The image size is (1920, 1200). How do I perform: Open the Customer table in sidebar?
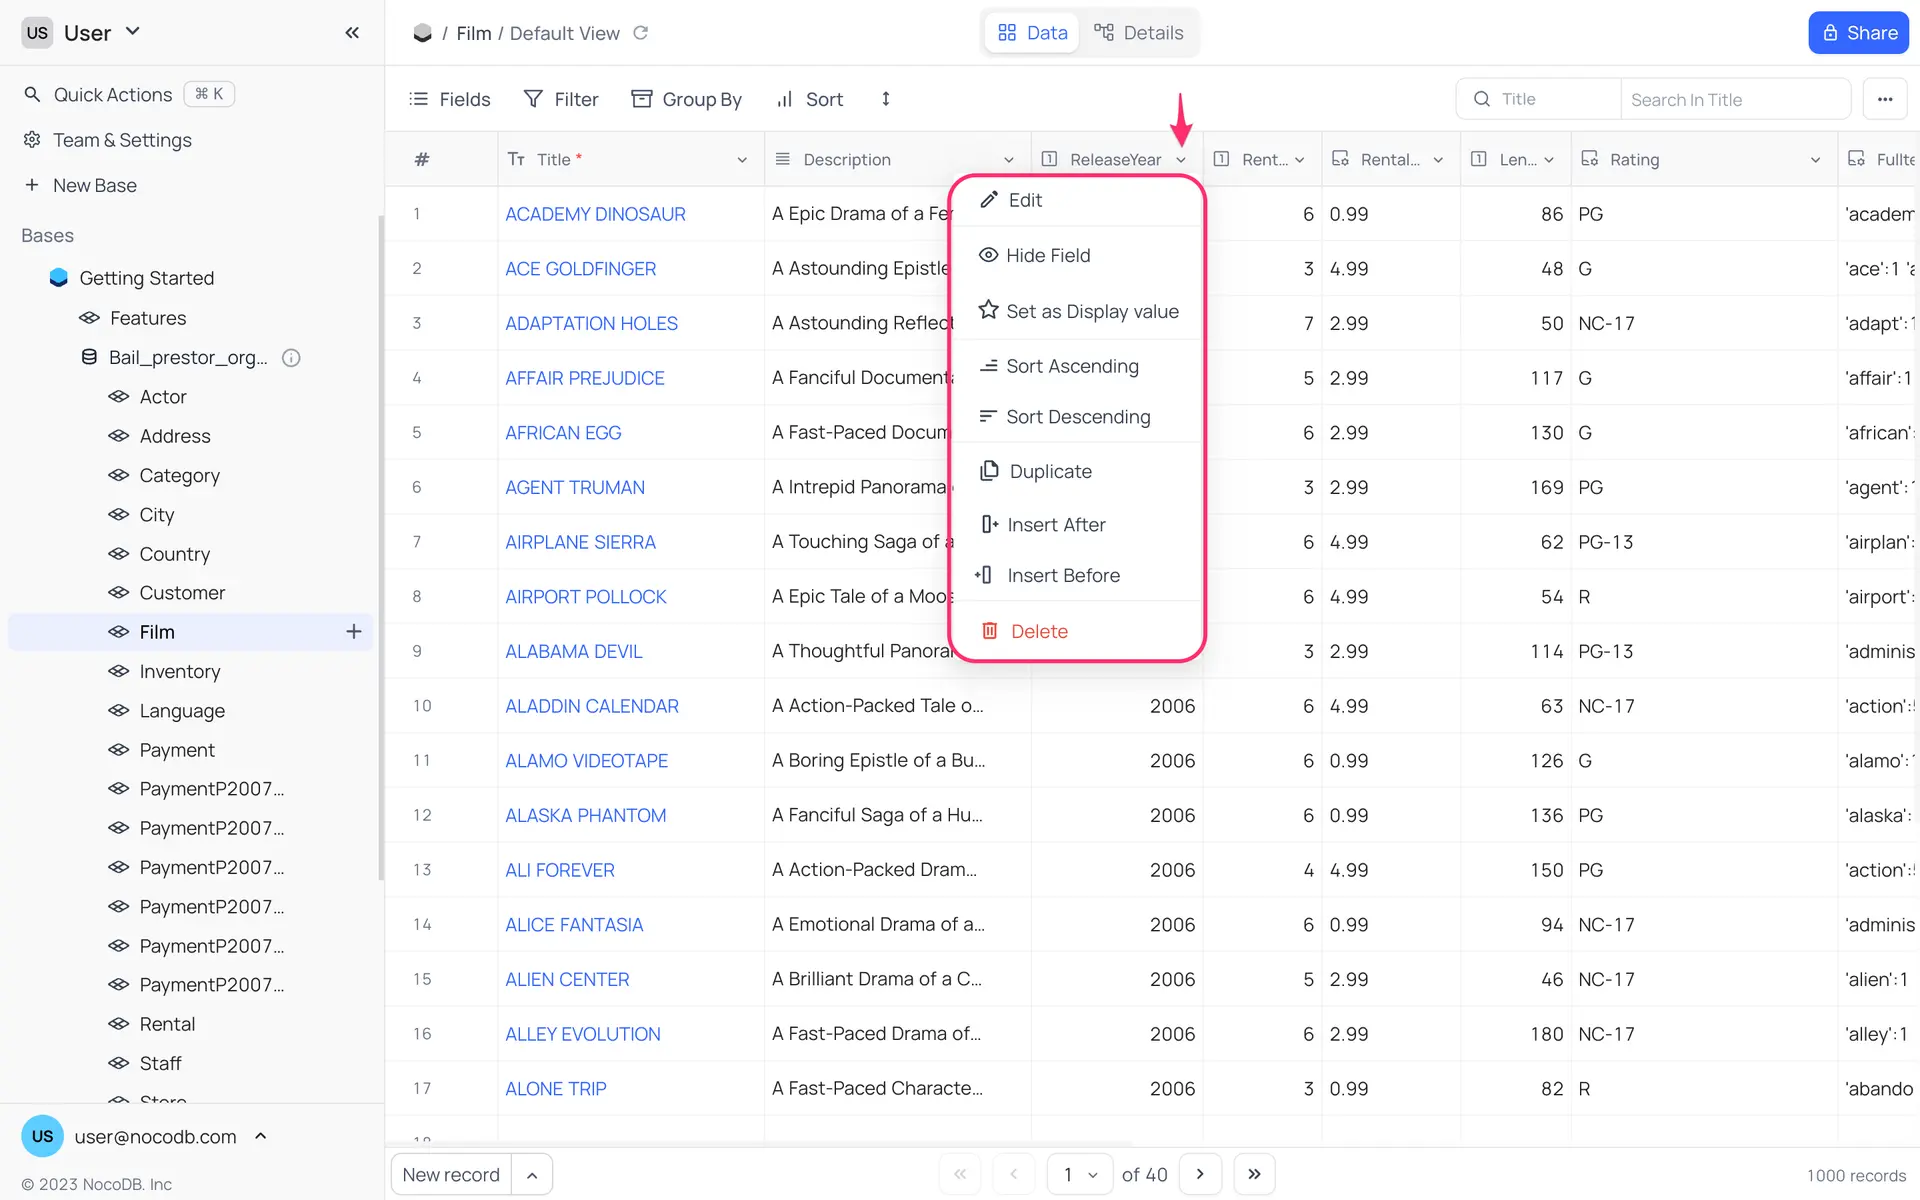182,593
